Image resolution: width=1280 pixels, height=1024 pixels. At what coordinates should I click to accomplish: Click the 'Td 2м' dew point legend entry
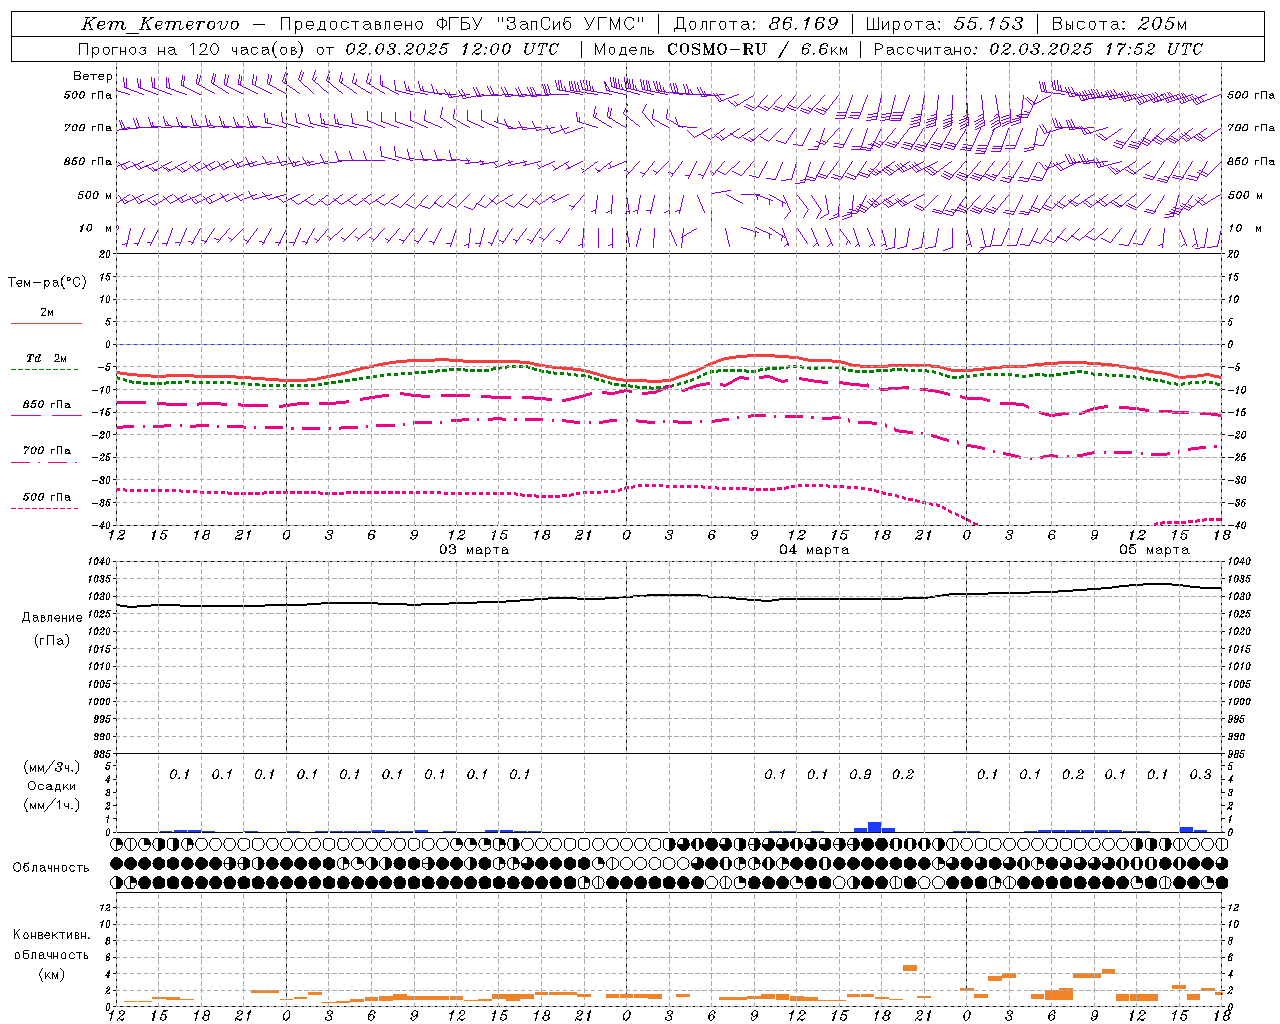(x=47, y=358)
